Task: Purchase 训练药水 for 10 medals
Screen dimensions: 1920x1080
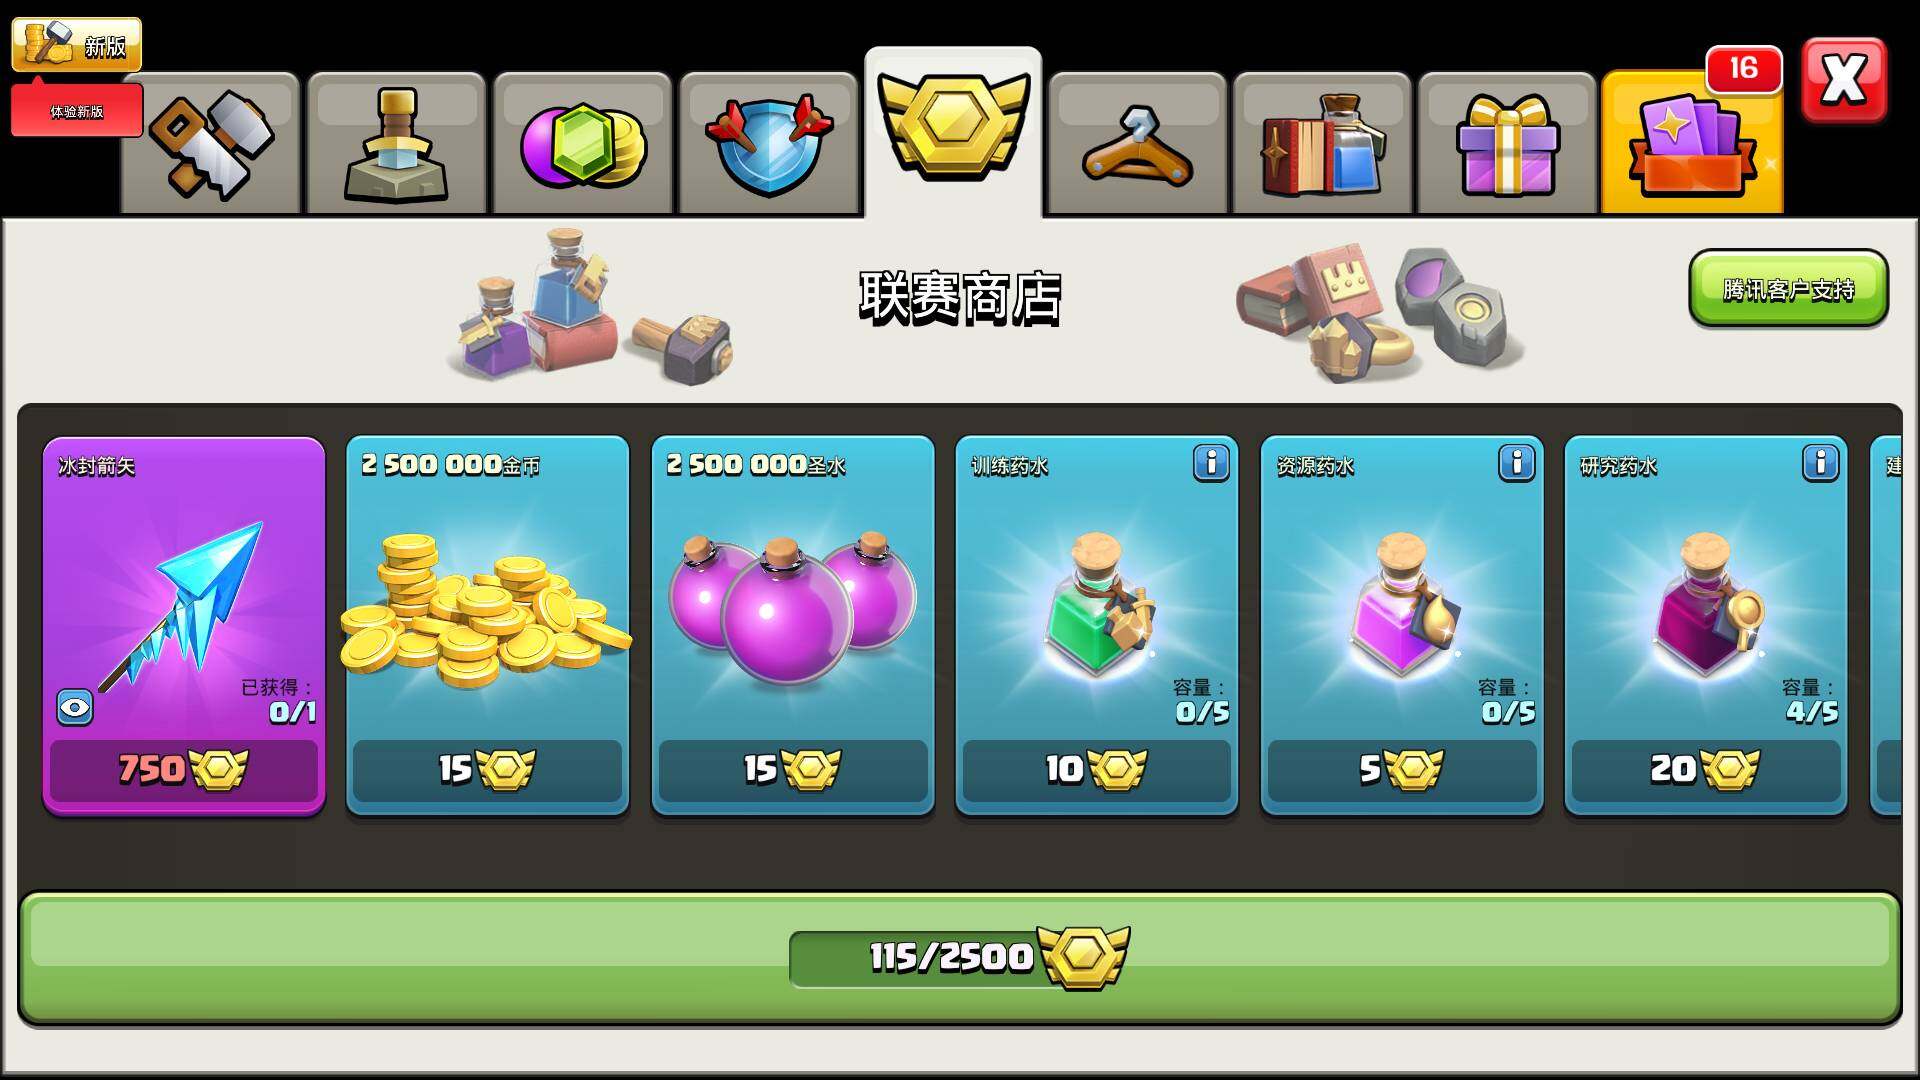Action: coord(1097,770)
